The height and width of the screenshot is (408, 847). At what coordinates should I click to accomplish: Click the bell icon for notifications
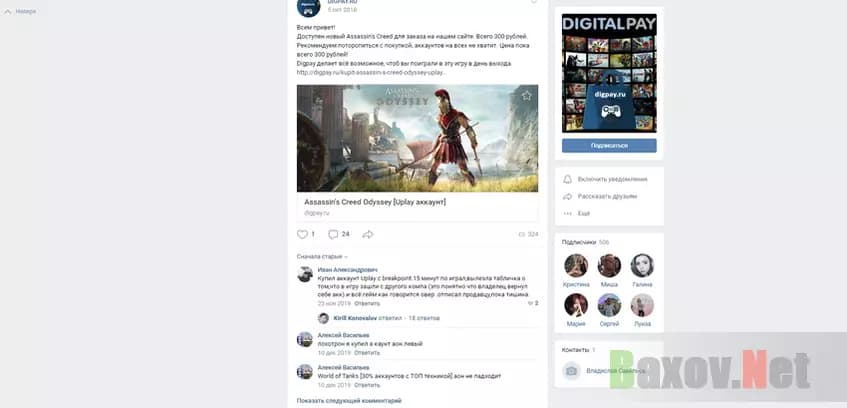pyautogui.click(x=568, y=179)
